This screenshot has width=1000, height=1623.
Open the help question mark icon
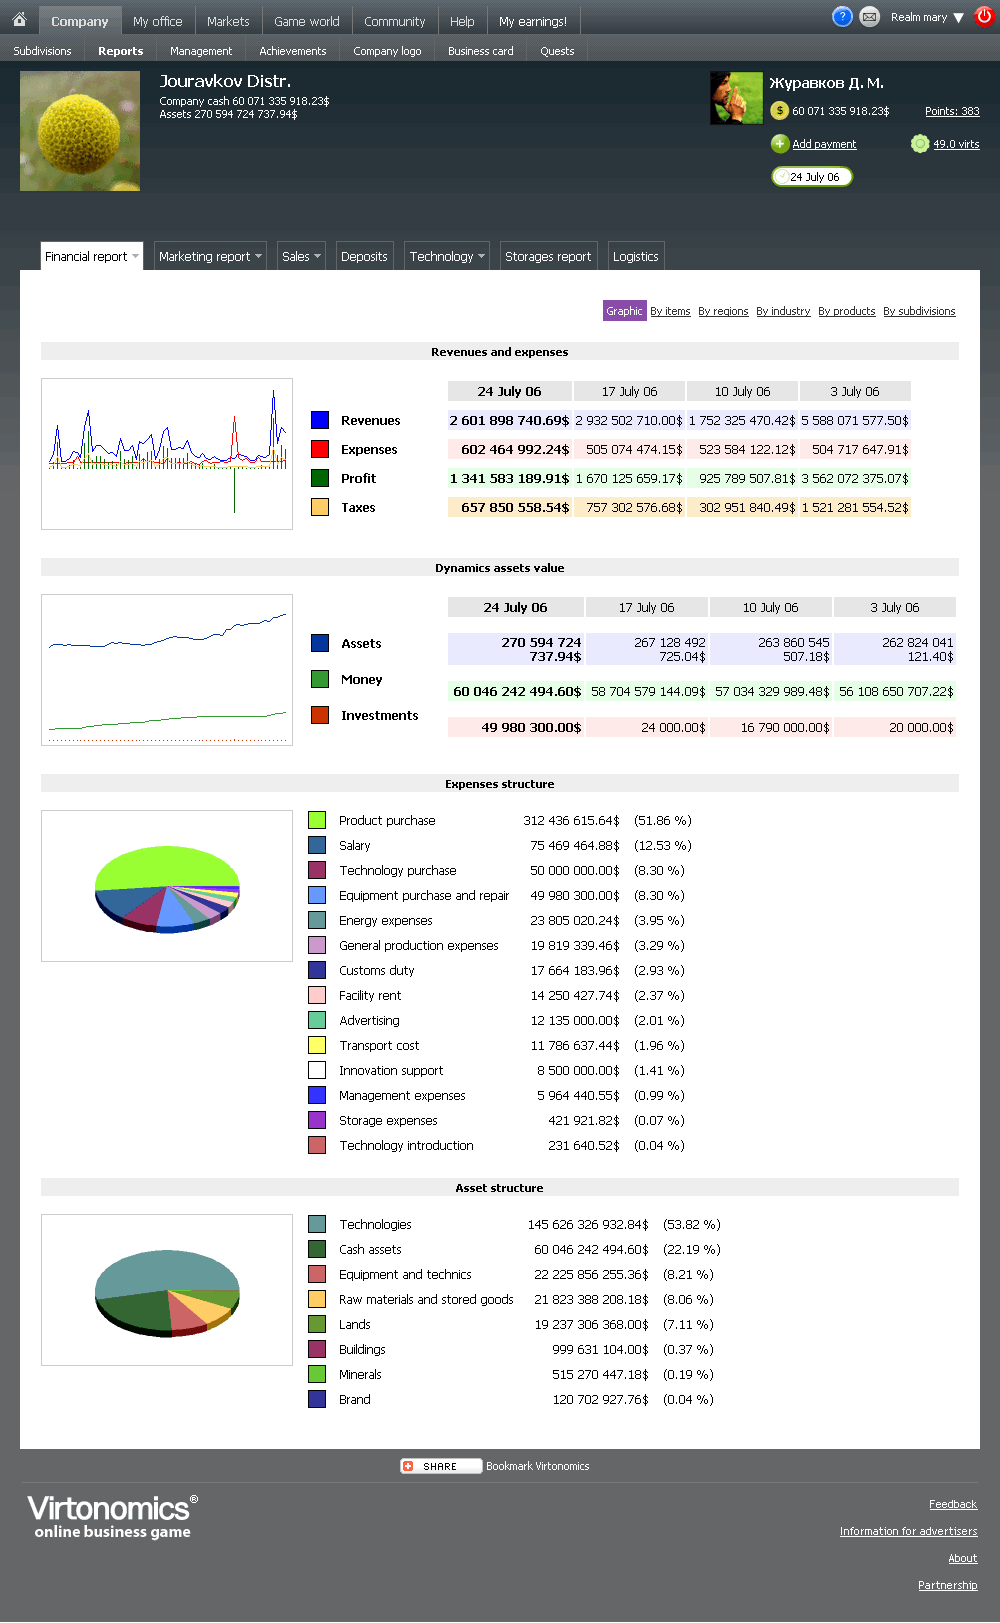coord(842,17)
